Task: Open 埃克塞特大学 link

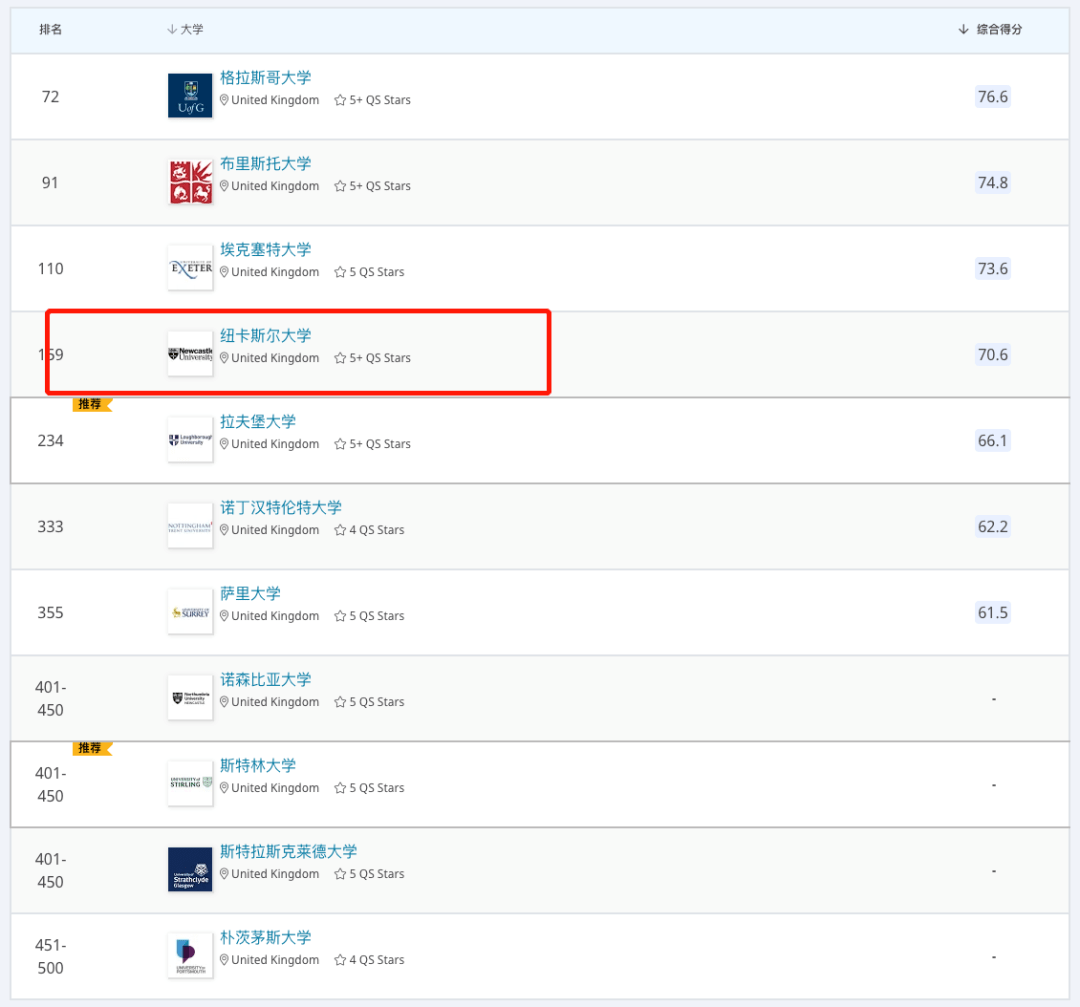Action: (265, 250)
